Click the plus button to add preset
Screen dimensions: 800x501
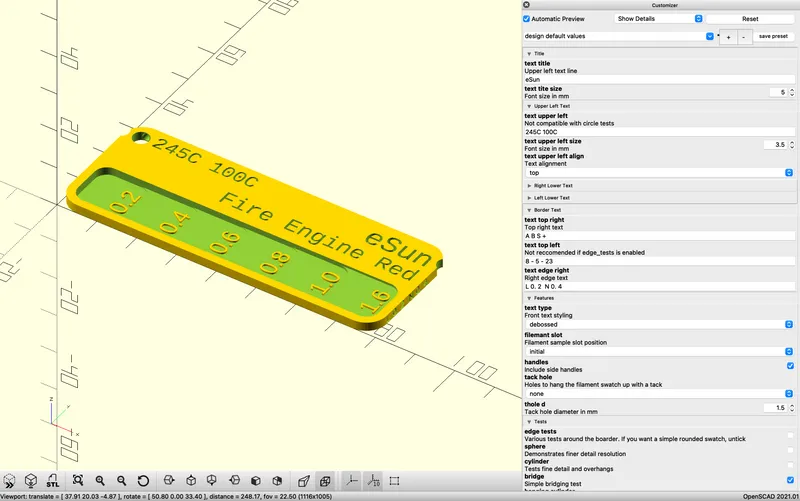tap(728, 37)
